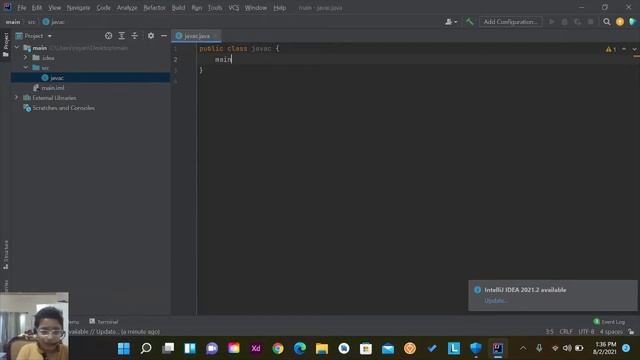The height and width of the screenshot is (360, 640).
Task: Click the Update link in notification
Action: (x=496, y=301)
